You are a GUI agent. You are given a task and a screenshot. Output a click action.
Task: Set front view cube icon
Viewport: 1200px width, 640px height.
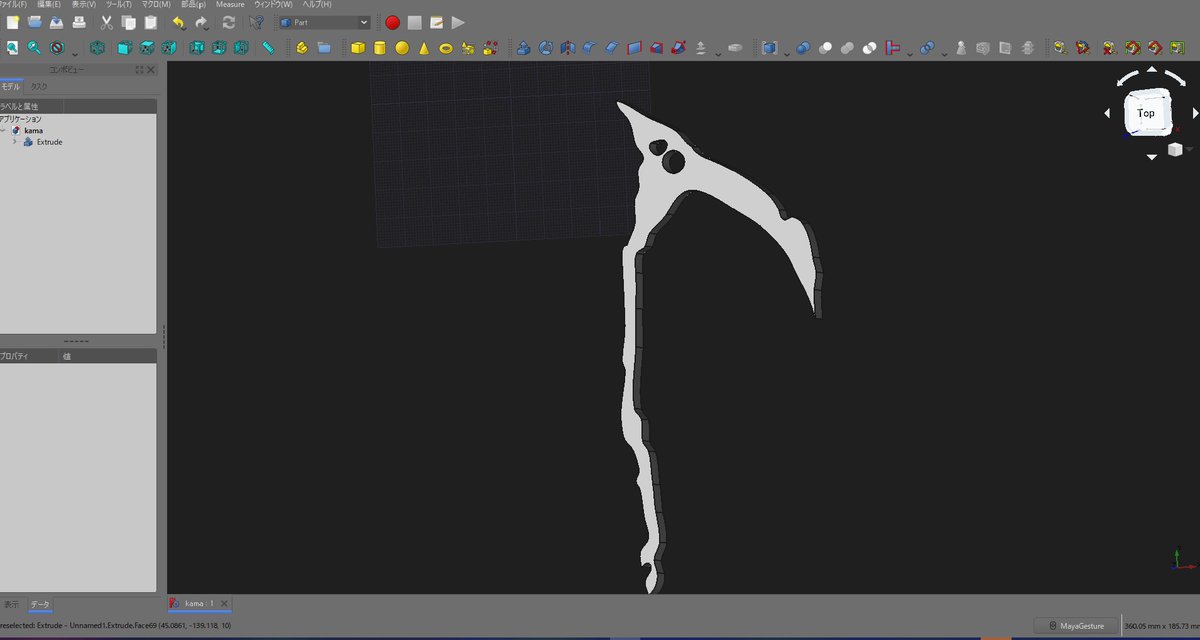coord(124,47)
